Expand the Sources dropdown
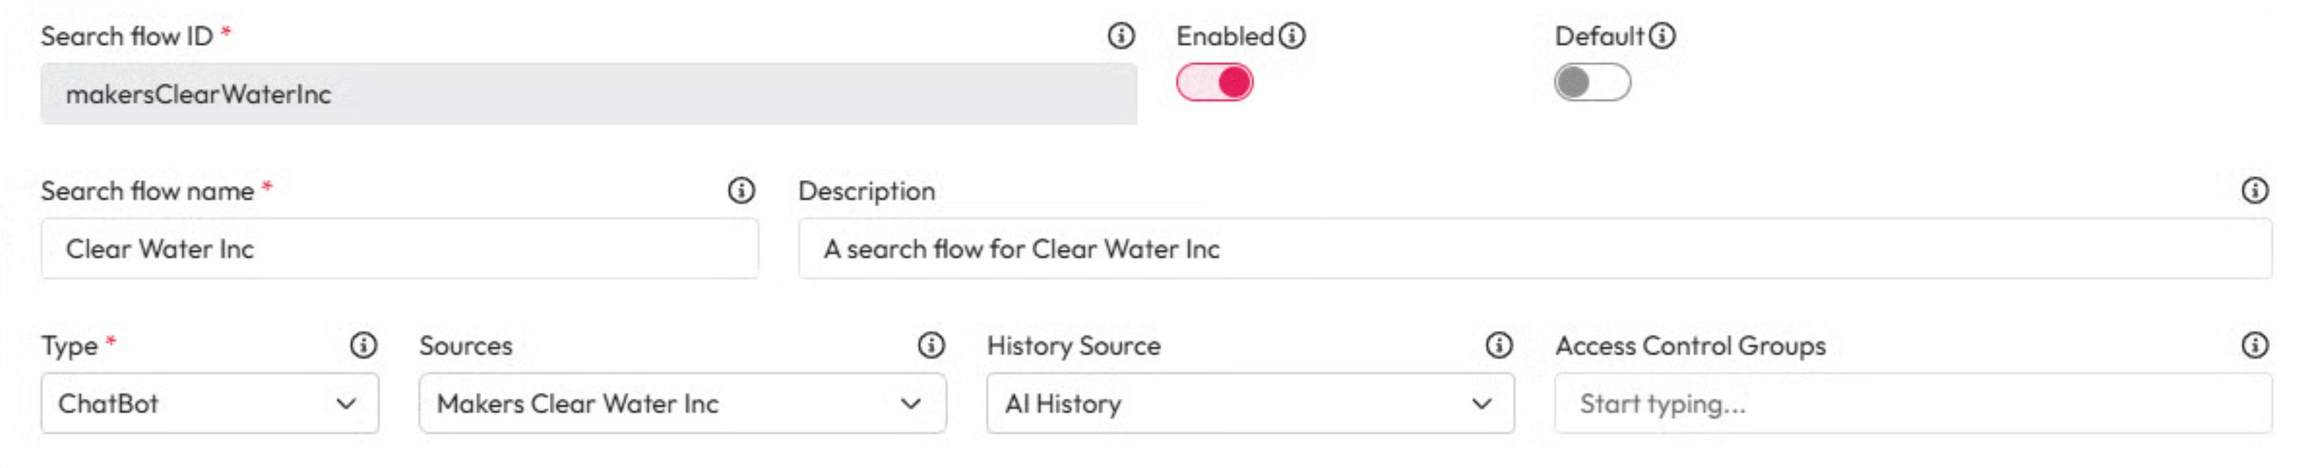The height and width of the screenshot is (468, 2304). coord(682,404)
